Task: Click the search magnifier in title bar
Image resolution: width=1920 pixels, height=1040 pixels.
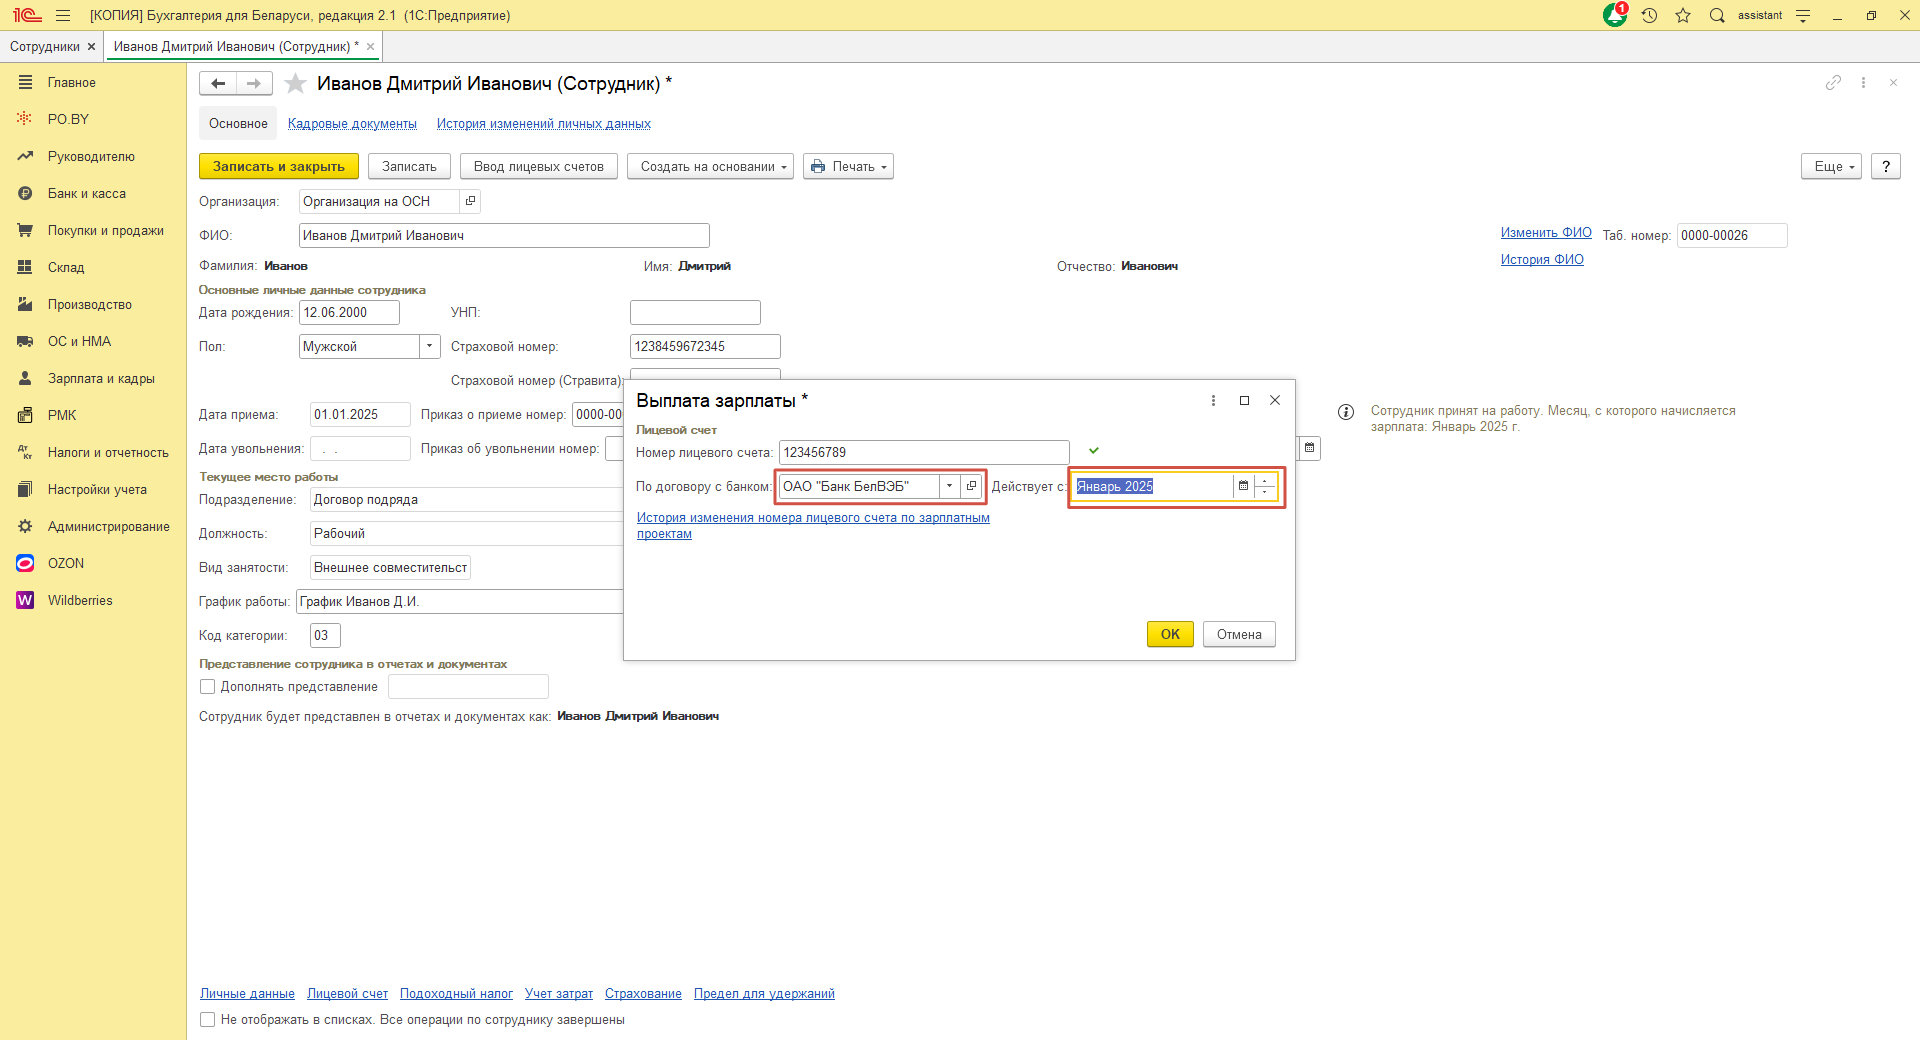Action: pos(1717,15)
